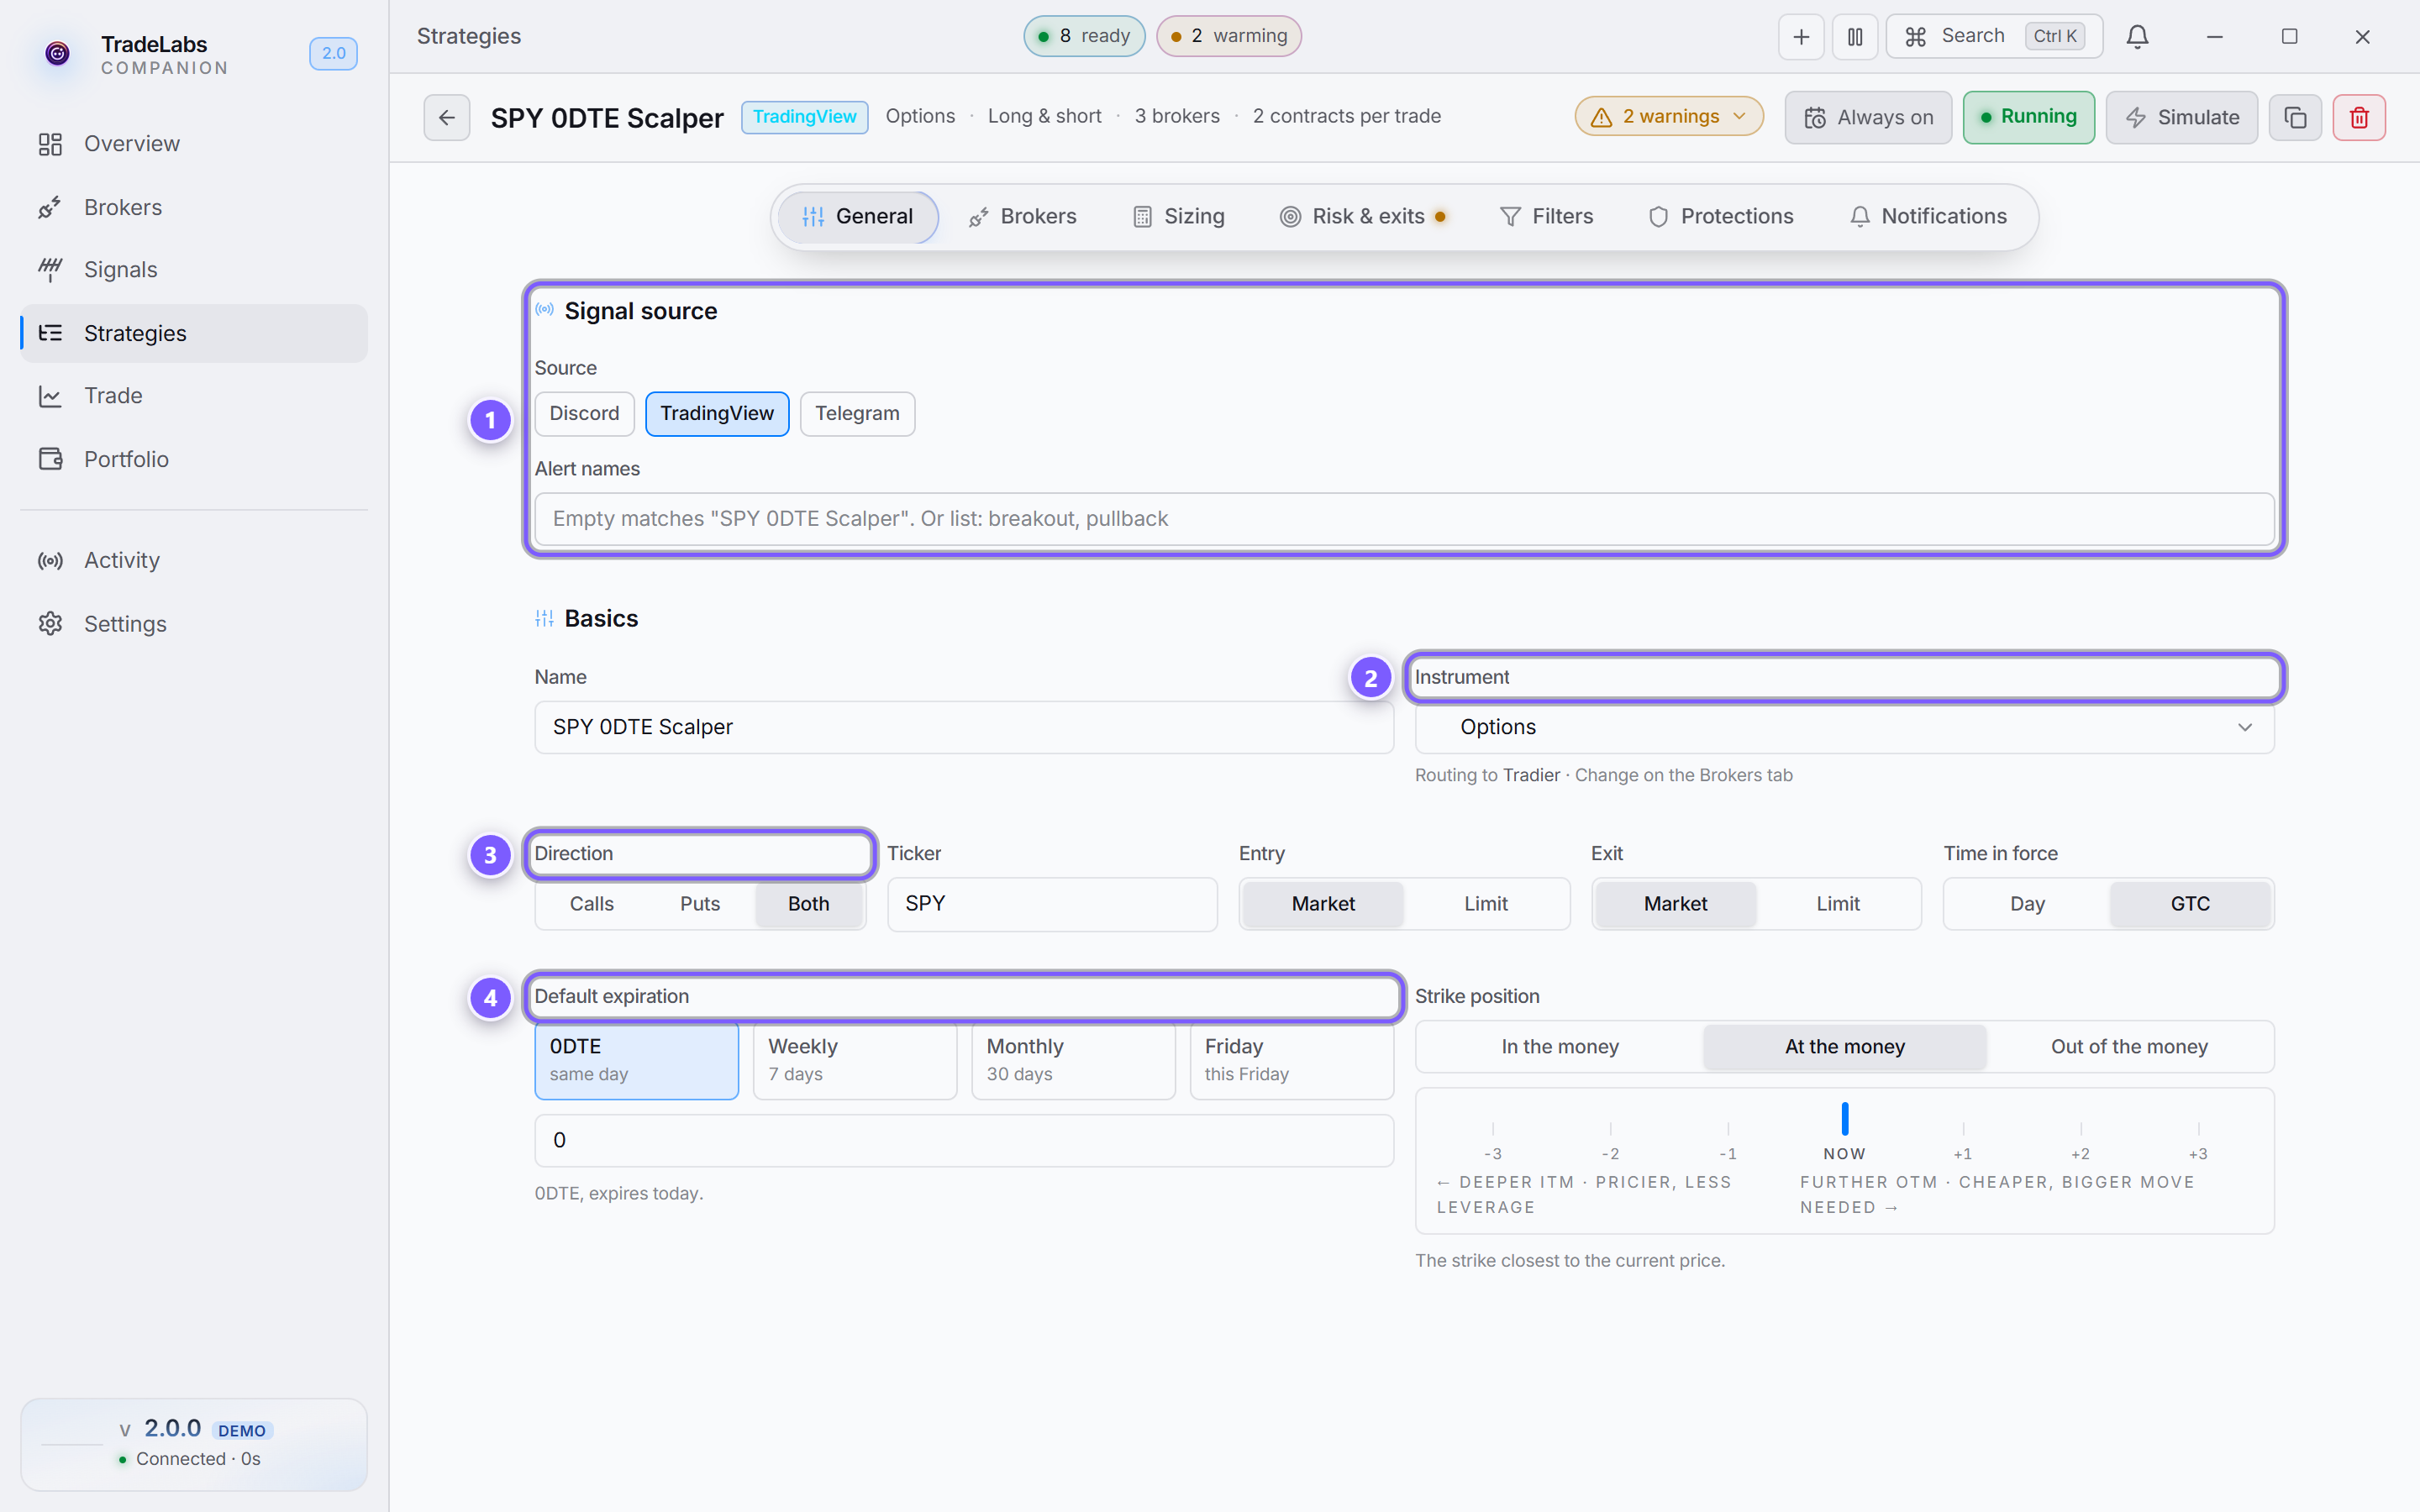Set Time in force to Day
Screen dimensions: 2420x1512
coord(2027,903)
